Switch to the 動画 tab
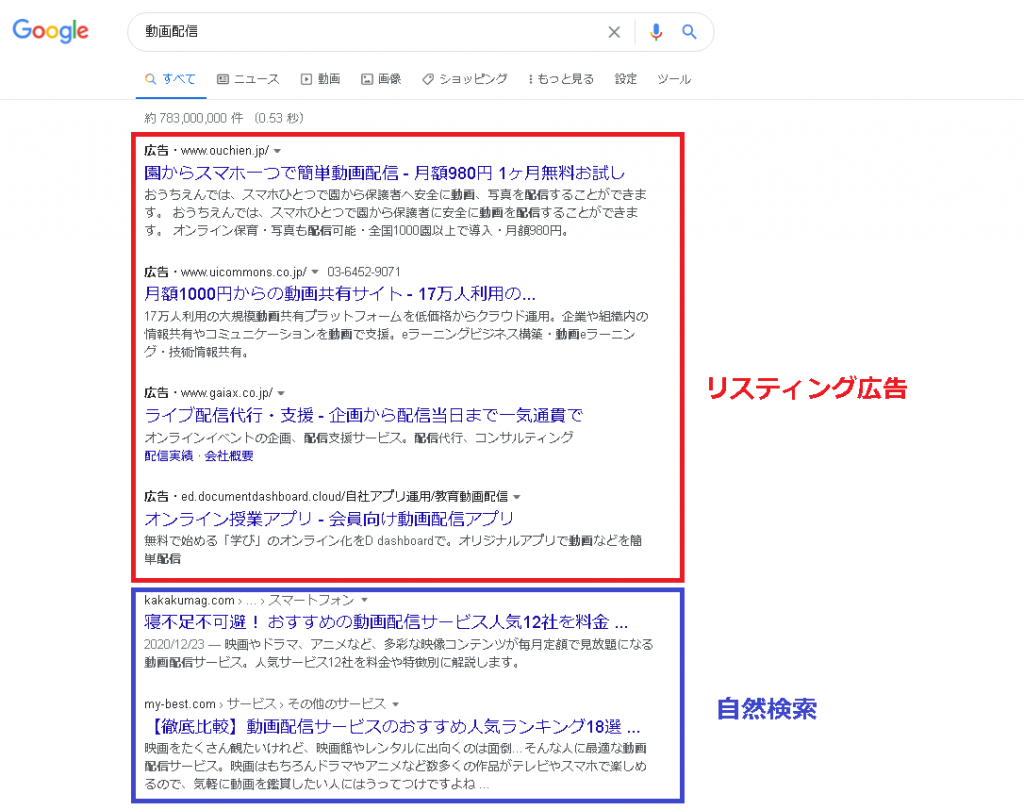 320,79
